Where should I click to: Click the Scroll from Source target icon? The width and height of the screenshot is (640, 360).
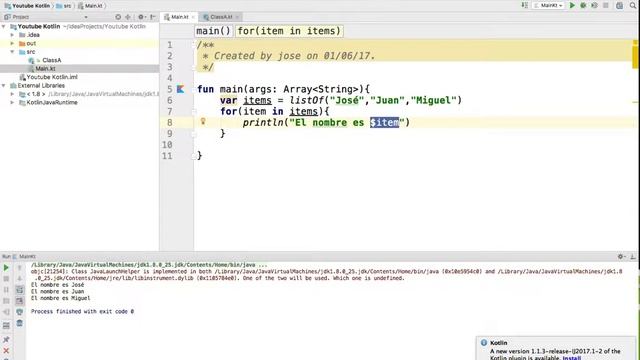coord(118,17)
